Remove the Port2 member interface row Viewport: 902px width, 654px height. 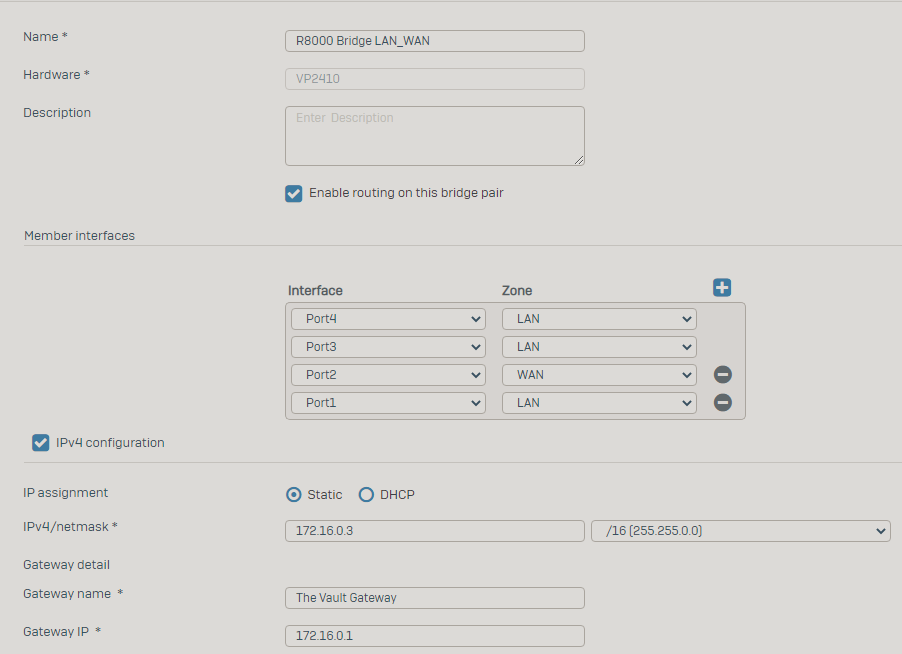coord(723,374)
